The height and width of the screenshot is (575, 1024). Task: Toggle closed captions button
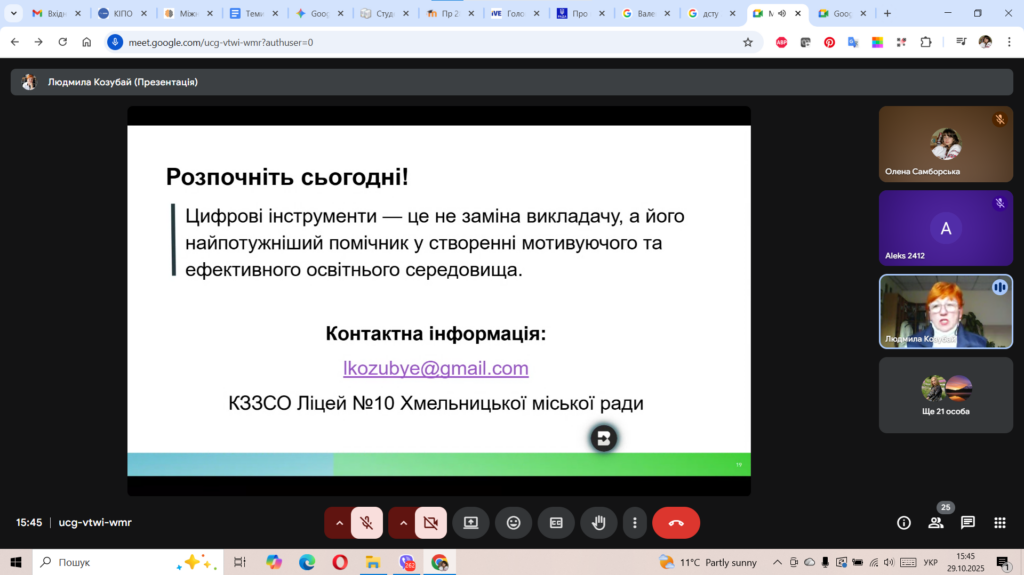[x=556, y=522]
